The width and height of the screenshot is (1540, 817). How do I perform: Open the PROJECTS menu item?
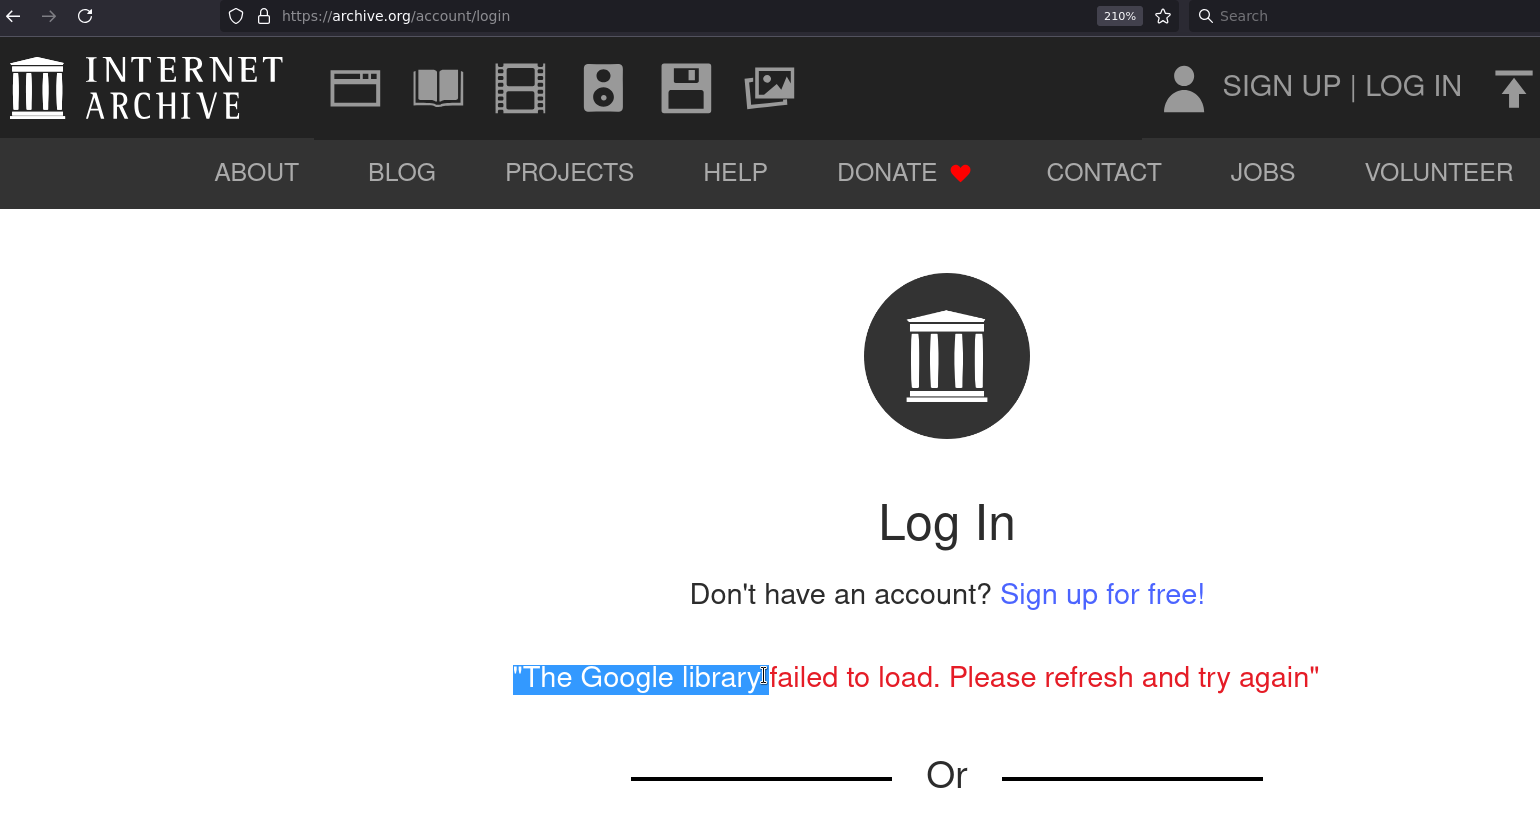click(569, 172)
